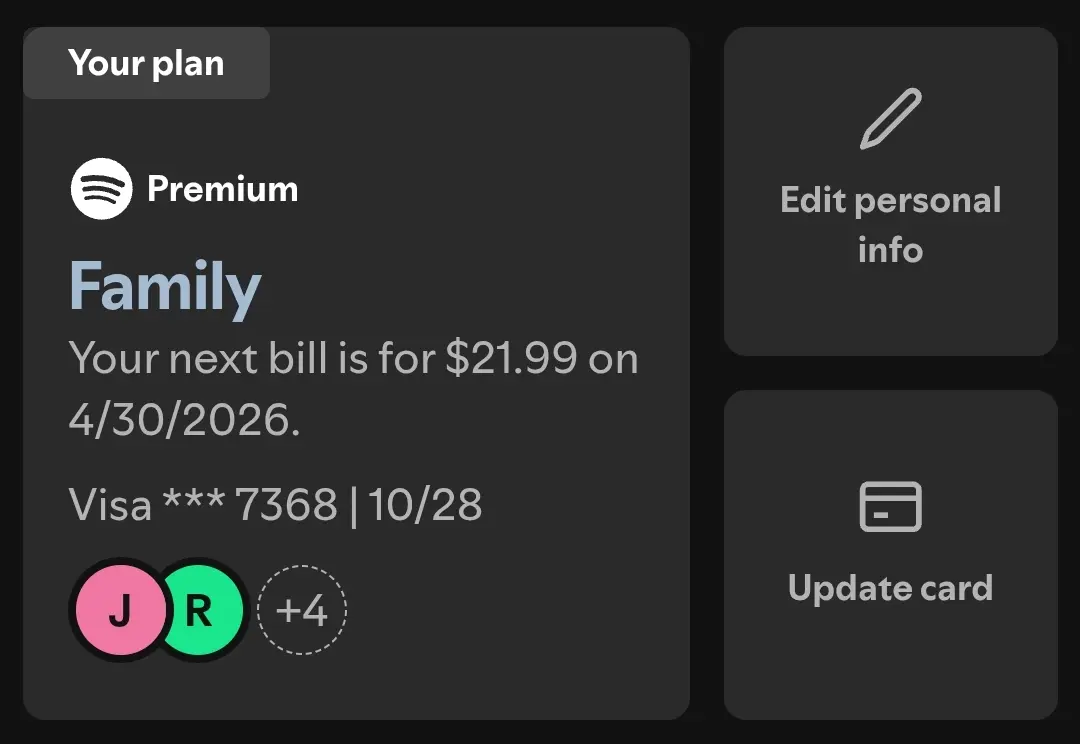Click the credit card icon
The width and height of the screenshot is (1080, 744).
[891, 506]
